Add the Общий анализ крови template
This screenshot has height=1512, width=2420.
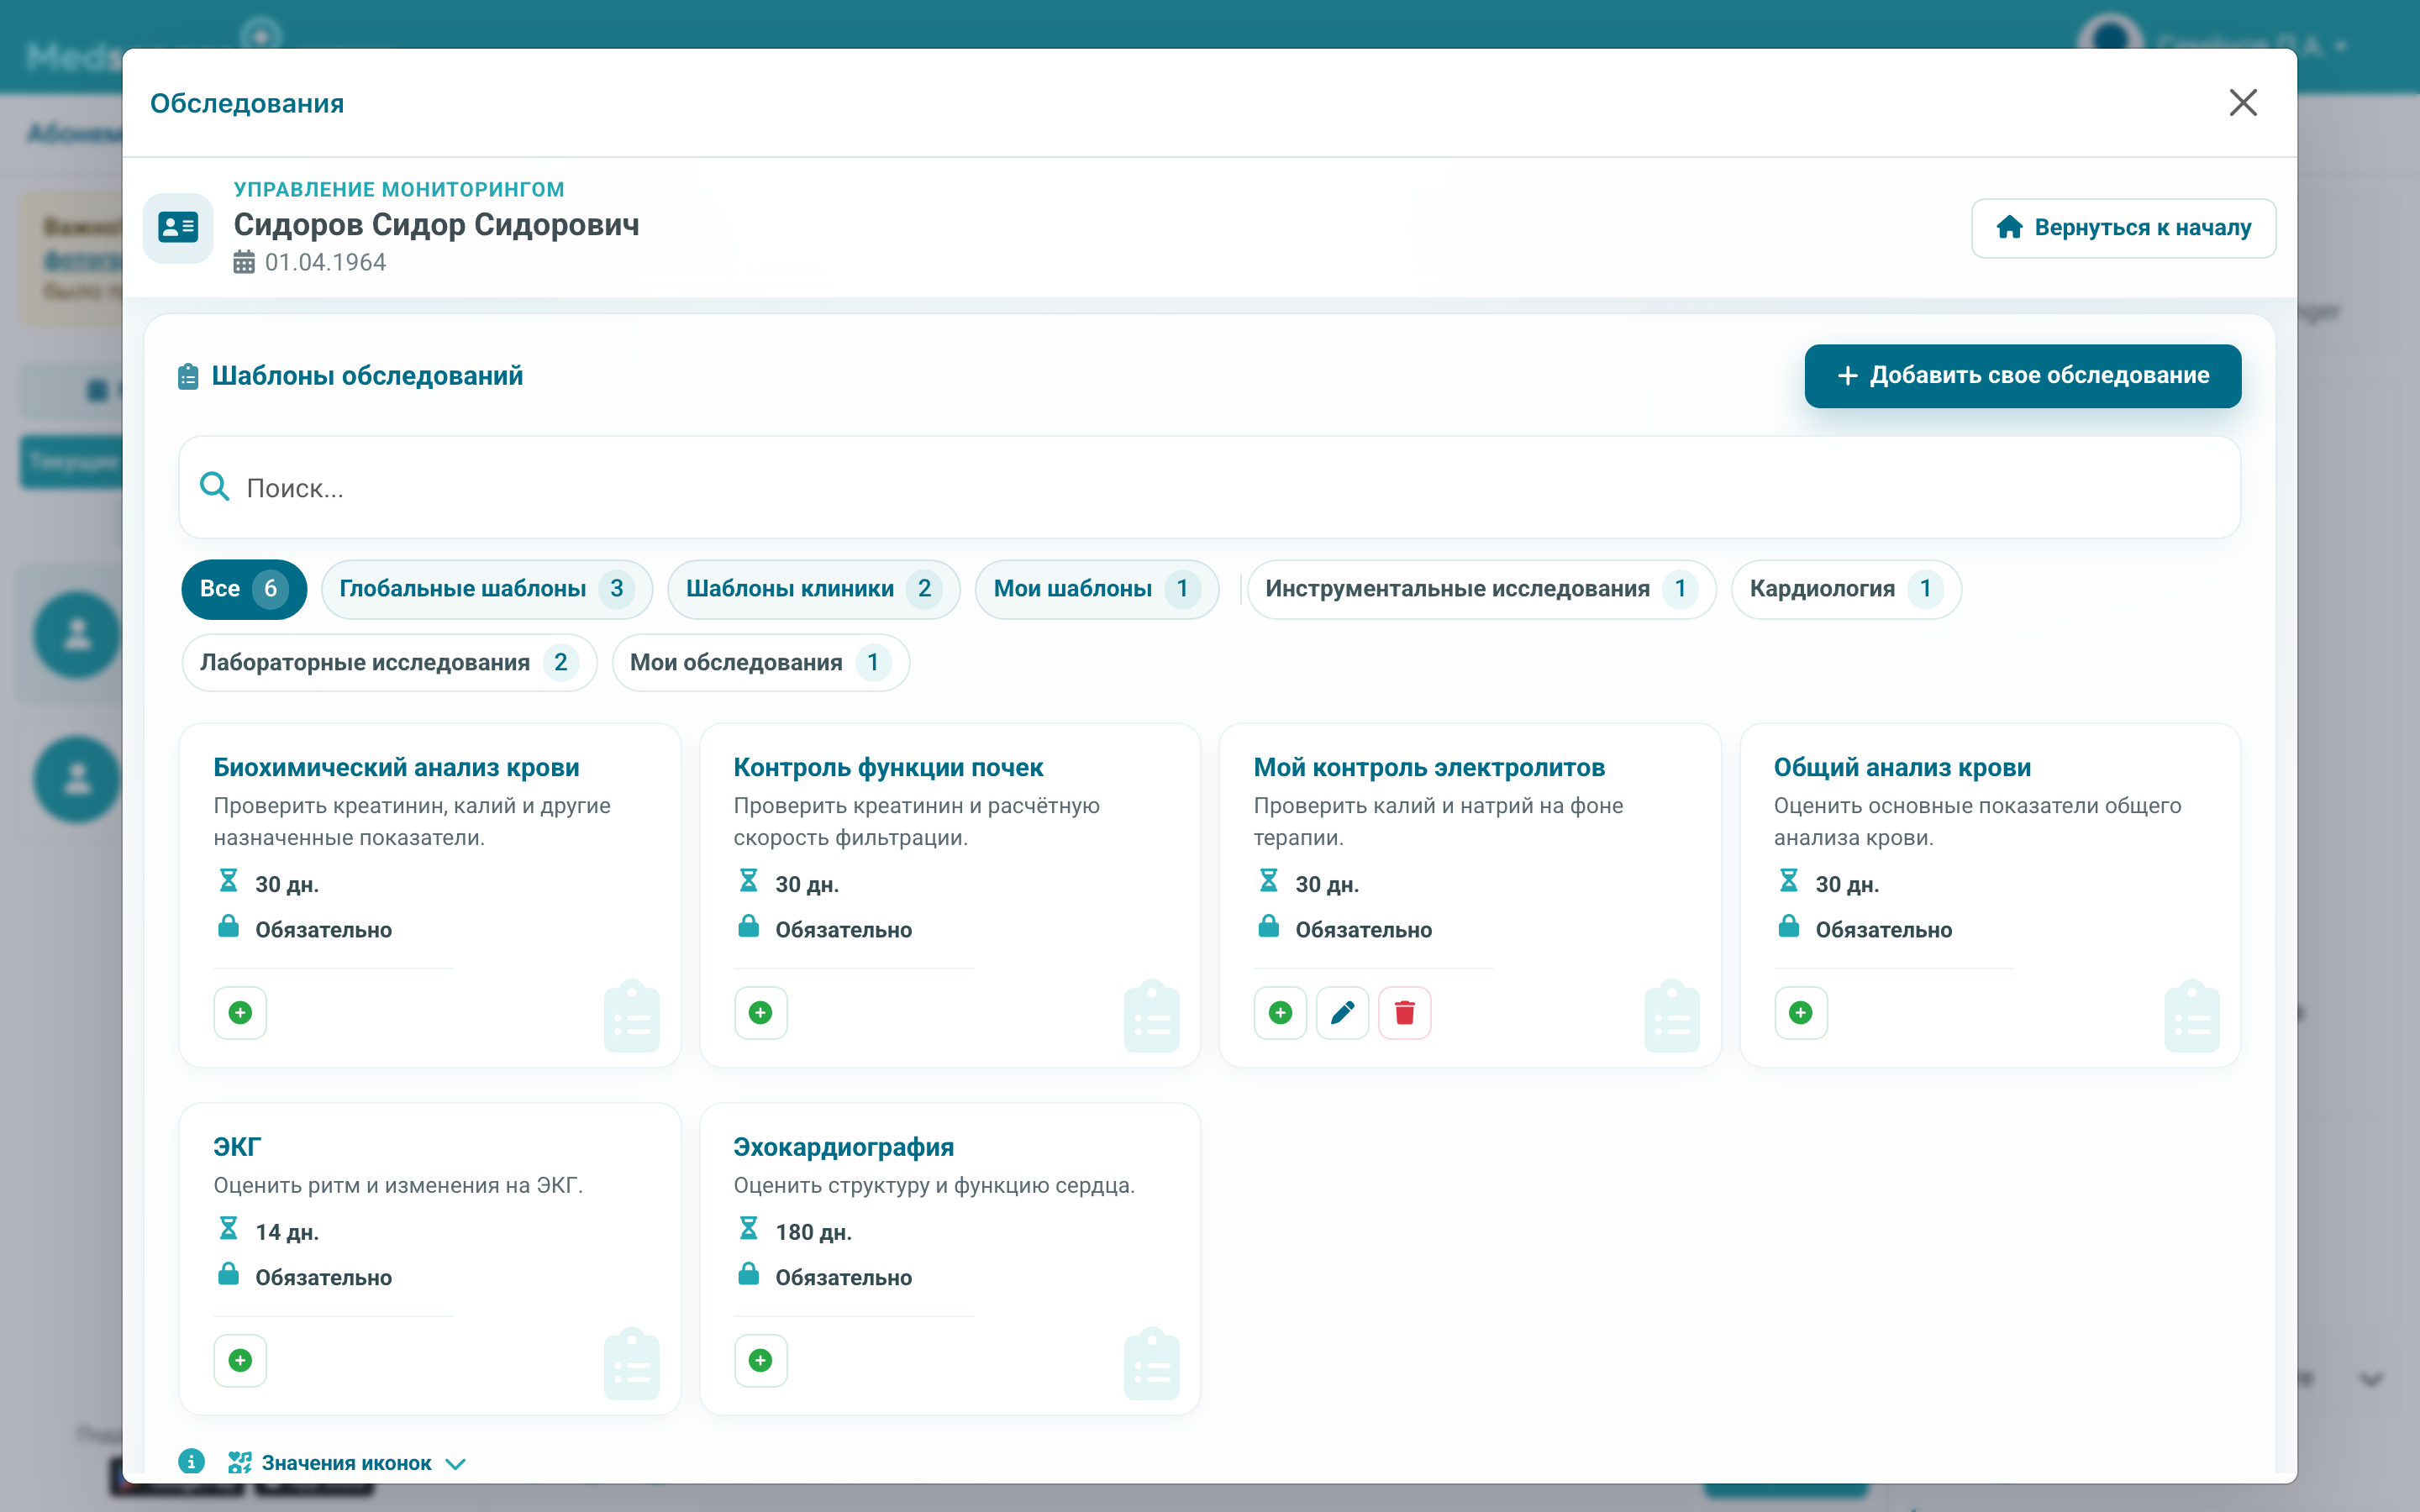[x=1800, y=1013]
